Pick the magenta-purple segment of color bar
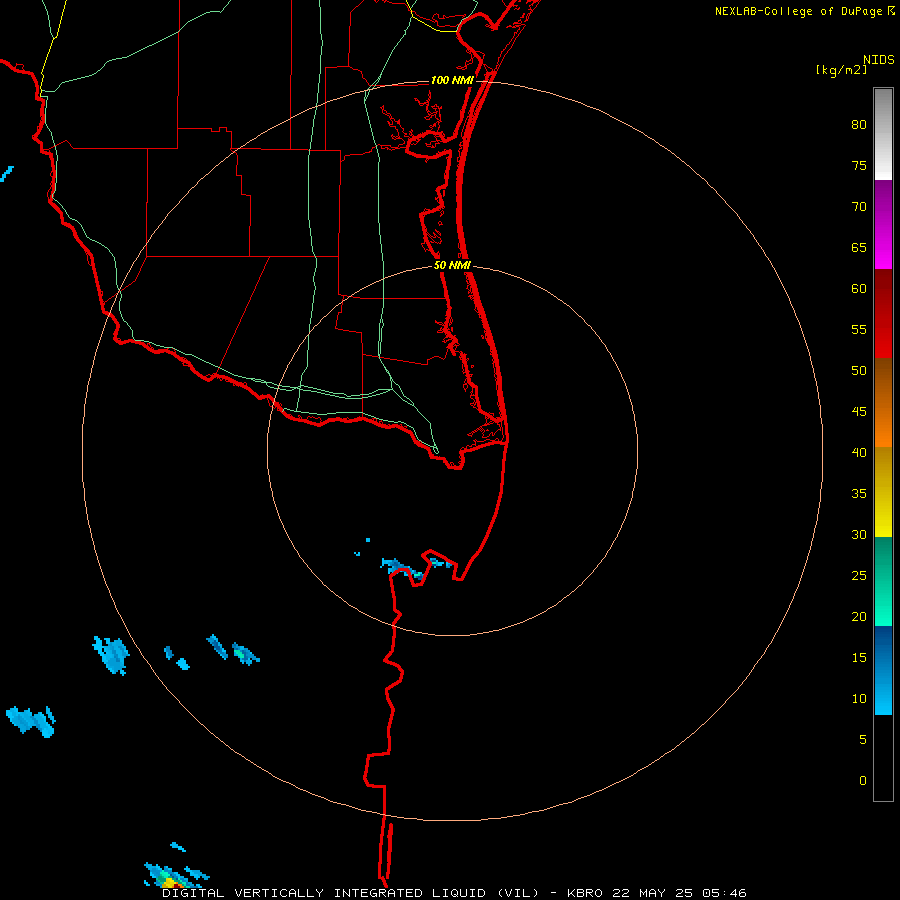This screenshot has width=900, height=900. tap(883, 224)
